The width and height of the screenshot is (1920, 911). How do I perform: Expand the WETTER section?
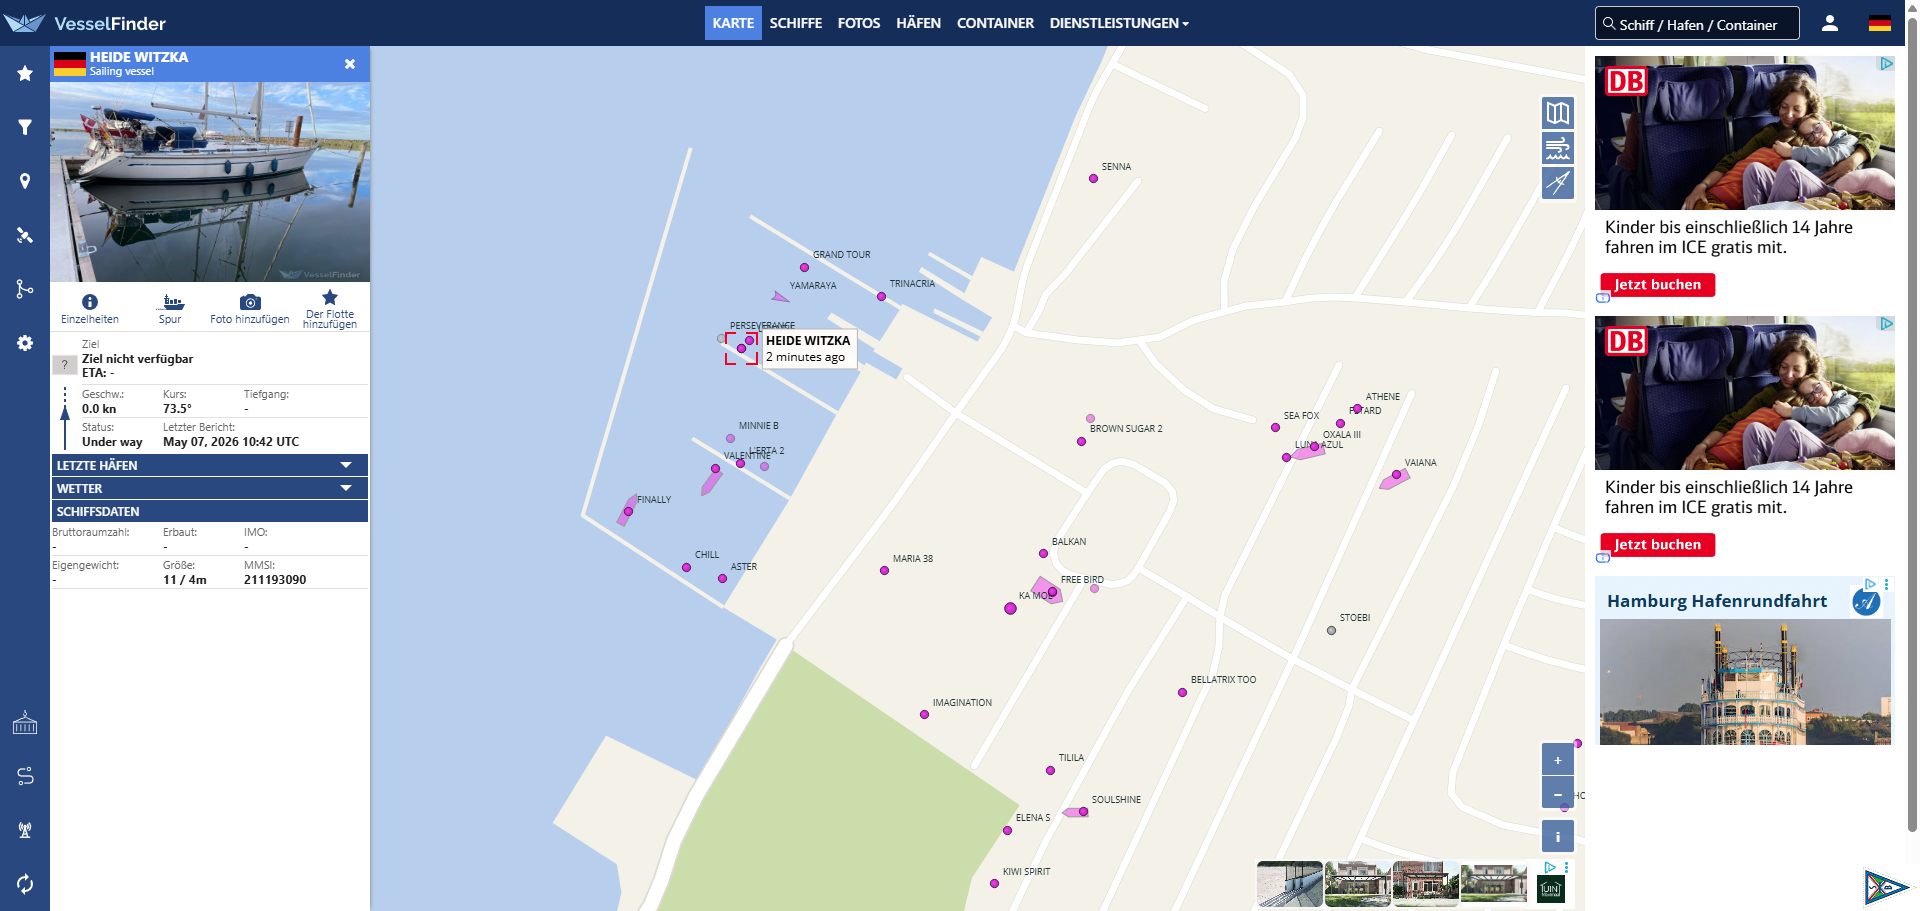point(210,488)
